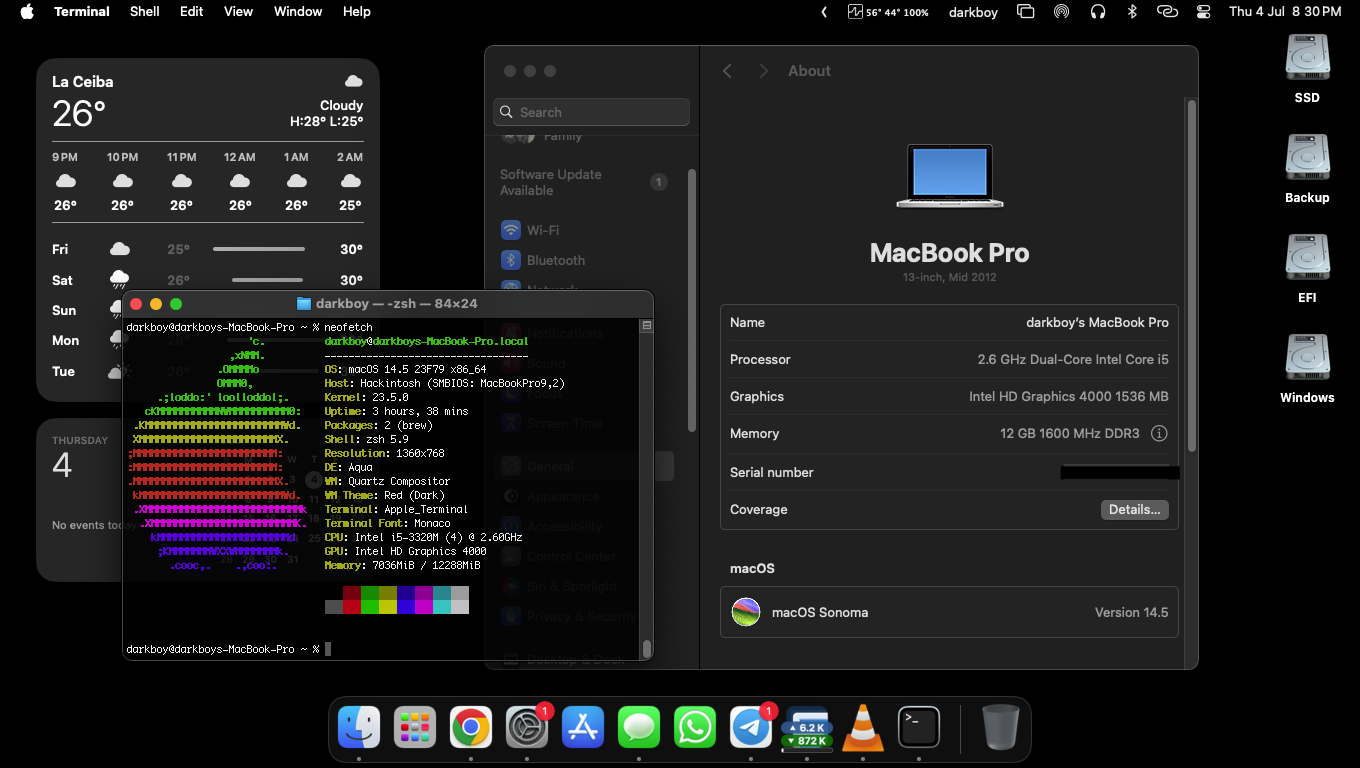The image size is (1360, 768).
Task: Open Launchpad from the Dock
Action: (x=415, y=727)
